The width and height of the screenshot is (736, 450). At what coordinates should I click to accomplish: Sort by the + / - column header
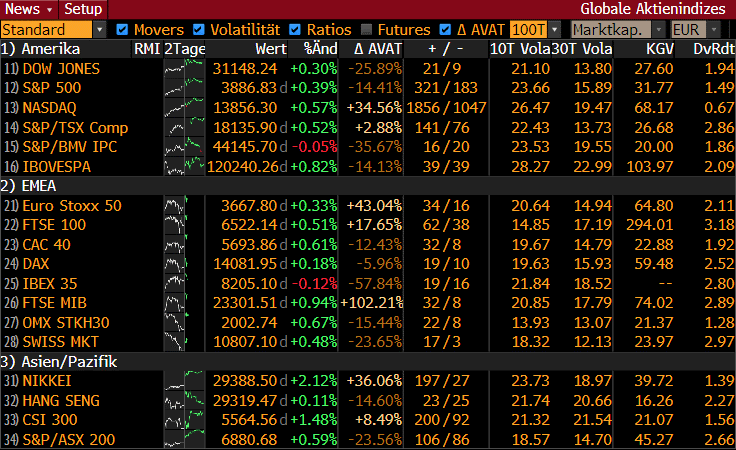(446, 49)
